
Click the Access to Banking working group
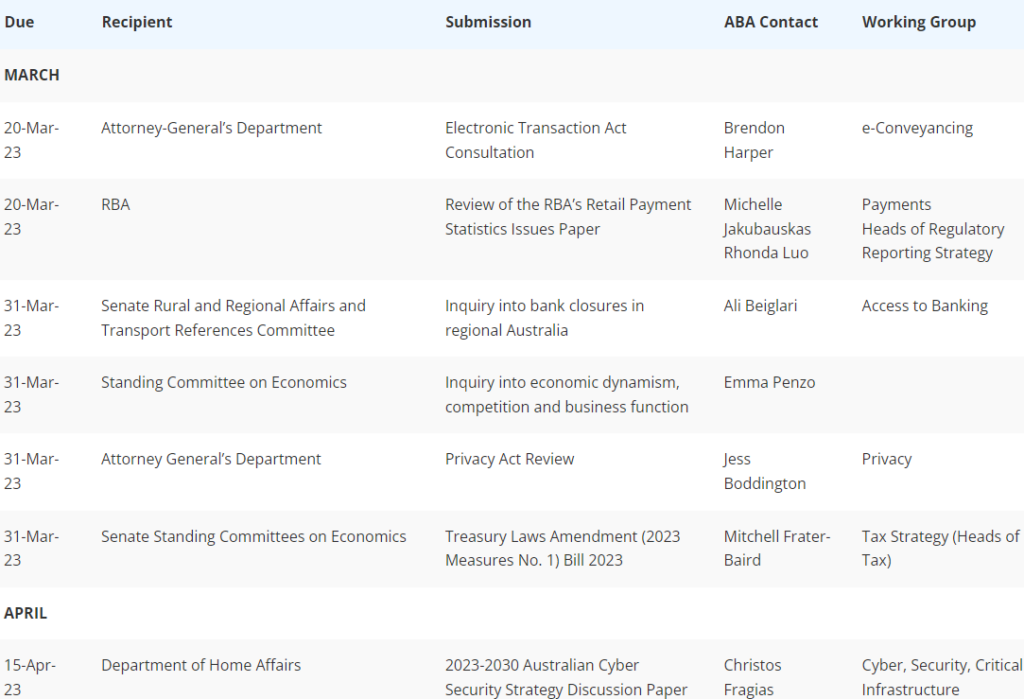[925, 306]
